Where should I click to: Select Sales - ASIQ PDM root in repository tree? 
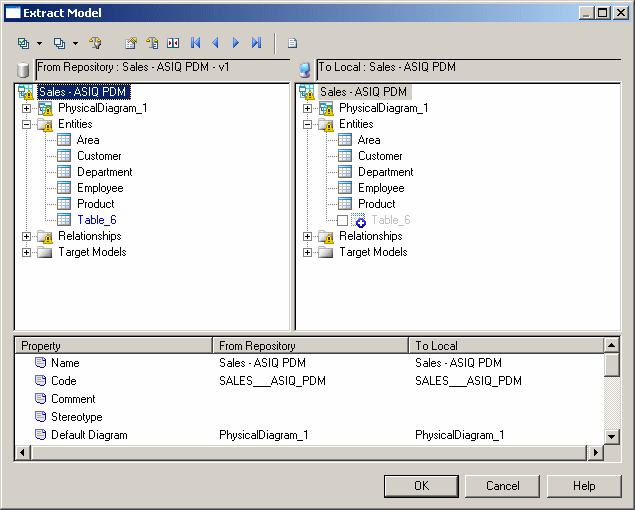pos(83,92)
